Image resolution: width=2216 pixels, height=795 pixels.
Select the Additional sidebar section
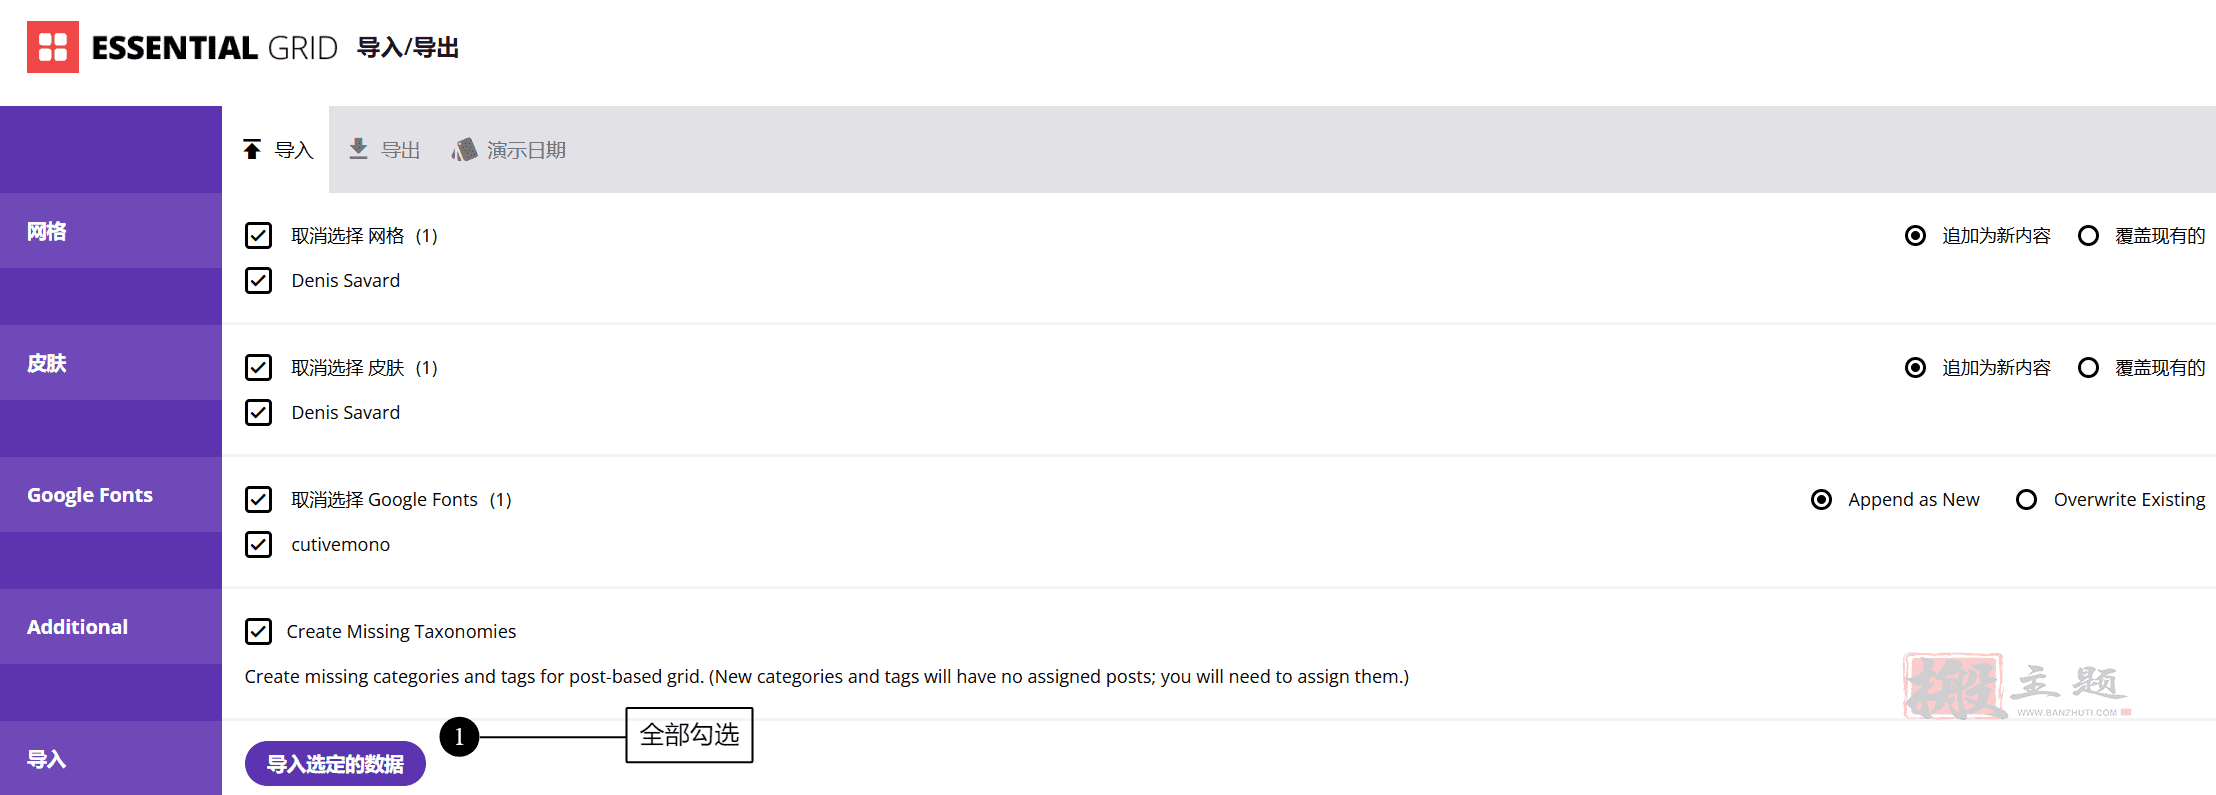point(111,627)
